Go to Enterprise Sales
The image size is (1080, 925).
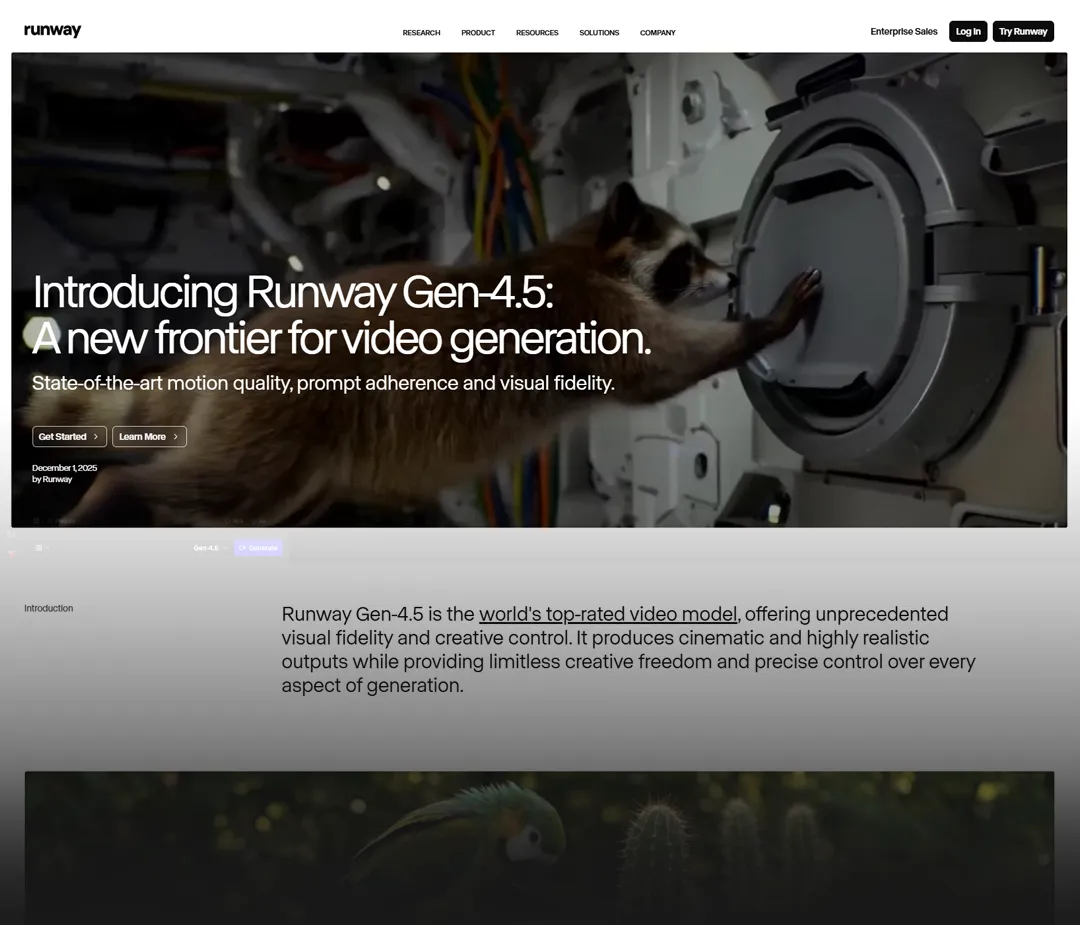[x=904, y=32]
